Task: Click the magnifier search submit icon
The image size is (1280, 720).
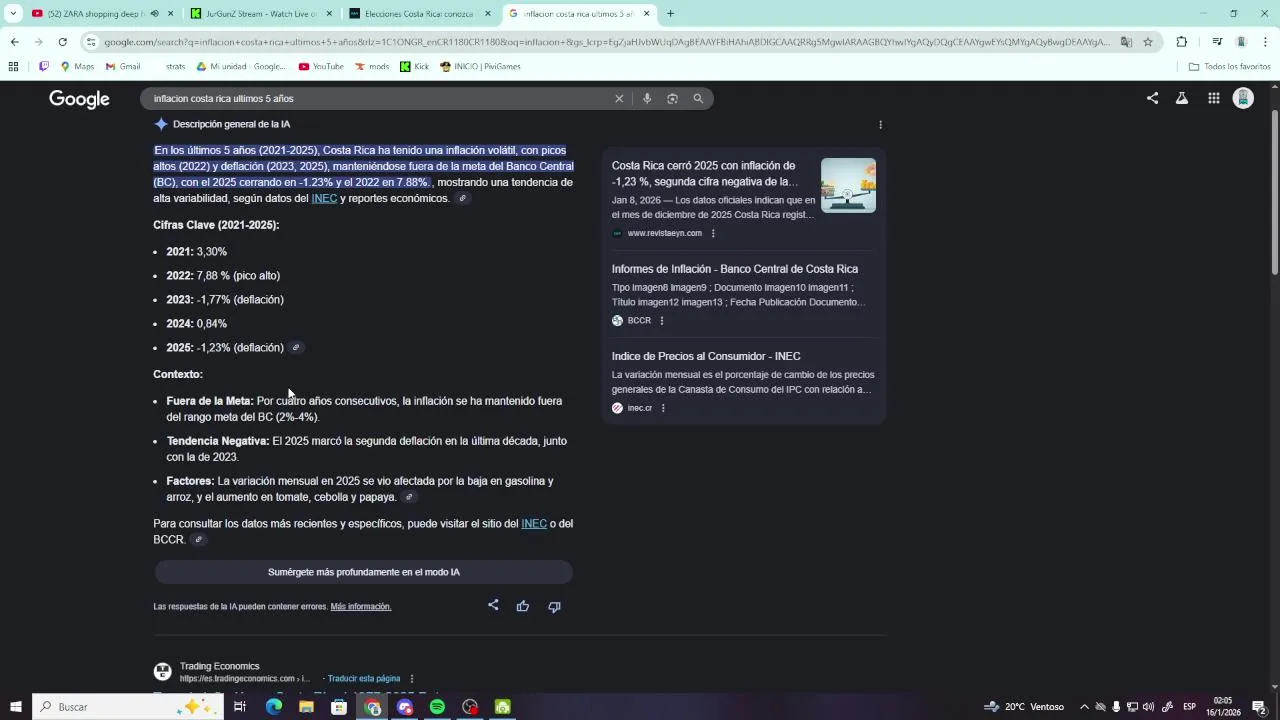Action: [x=698, y=99]
